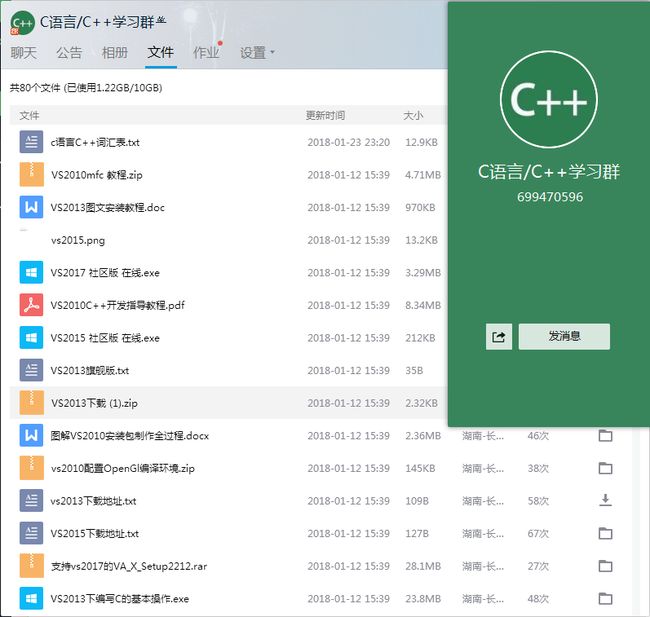Viewport: 650px width, 617px height.
Task: Select the 文件 tab
Action: (160, 53)
